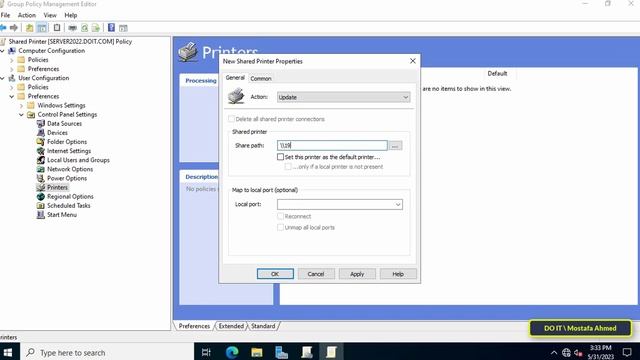Open the notification center icon

point(627,352)
